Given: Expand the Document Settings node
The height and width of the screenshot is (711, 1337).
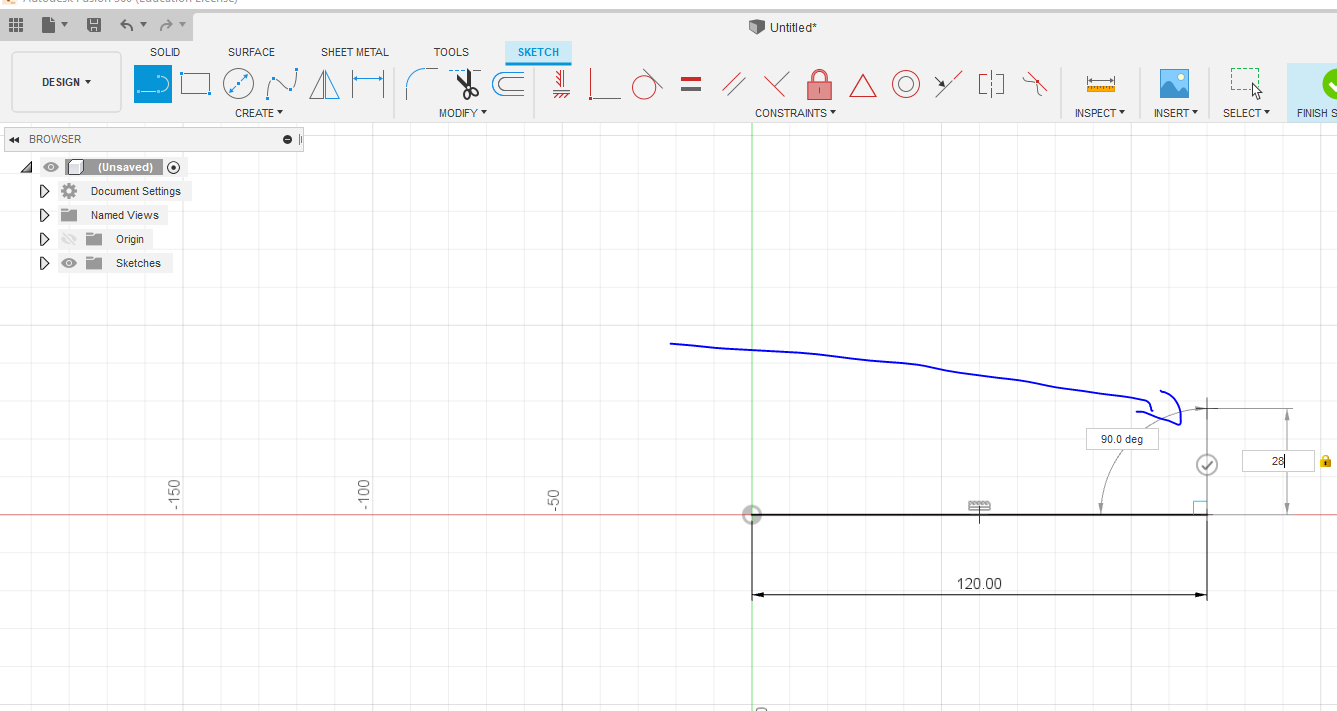Looking at the screenshot, I should 44,191.
